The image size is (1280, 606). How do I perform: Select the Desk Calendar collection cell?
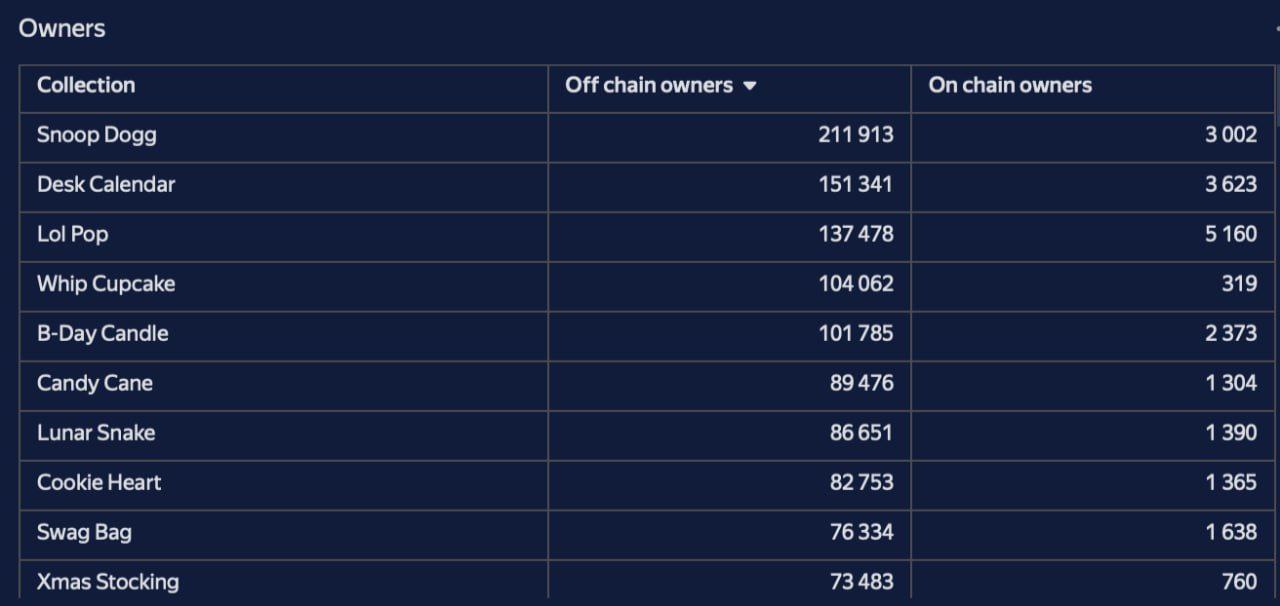point(284,187)
